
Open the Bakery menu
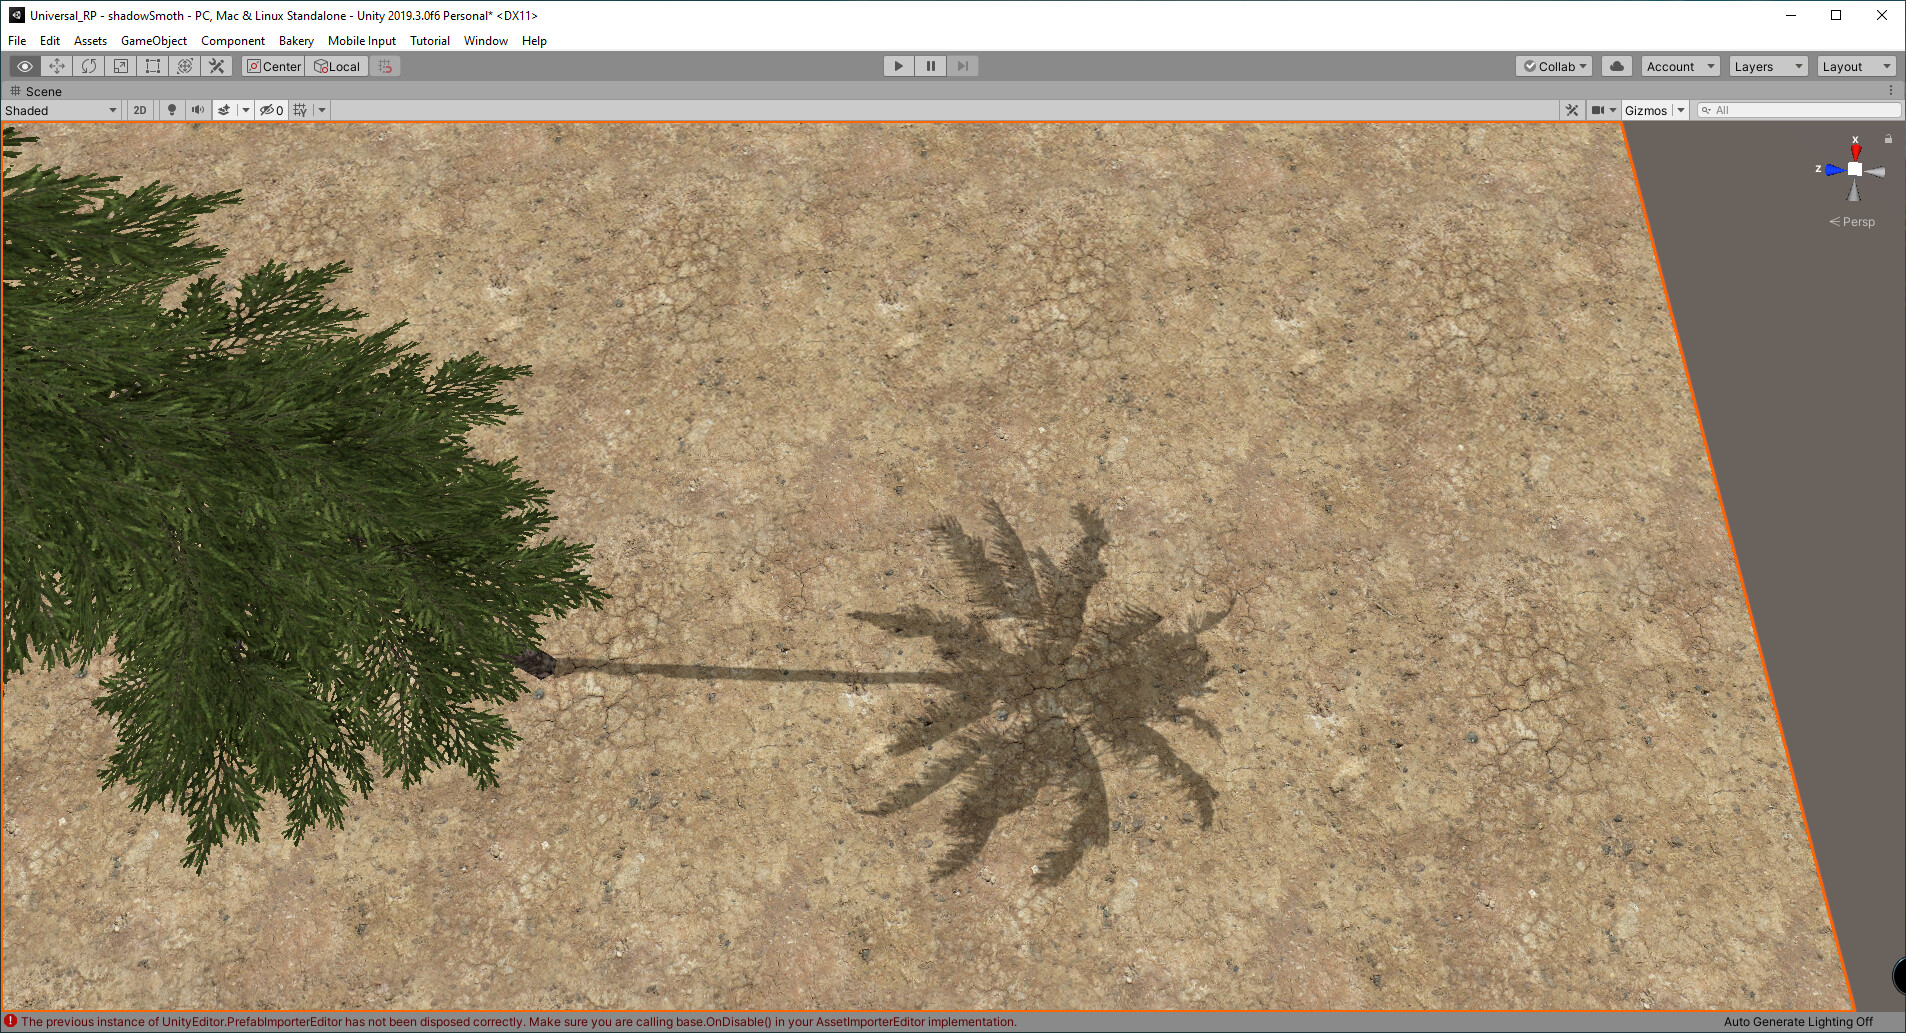(x=296, y=41)
